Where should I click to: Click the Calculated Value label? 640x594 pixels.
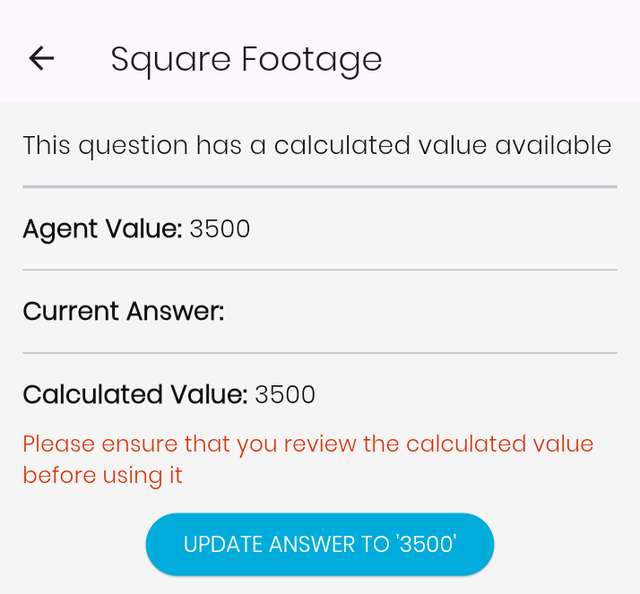coord(135,395)
